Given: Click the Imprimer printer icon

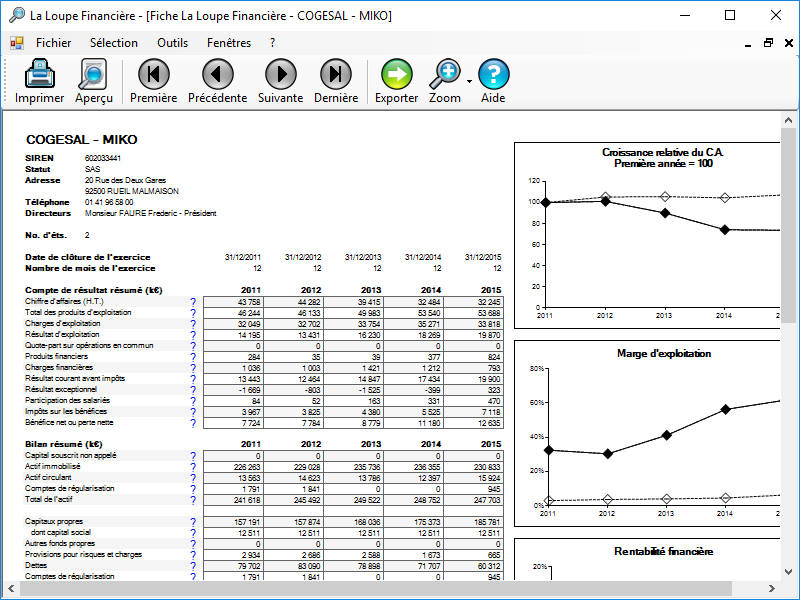Looking at the screenshot, I should 39,74.
